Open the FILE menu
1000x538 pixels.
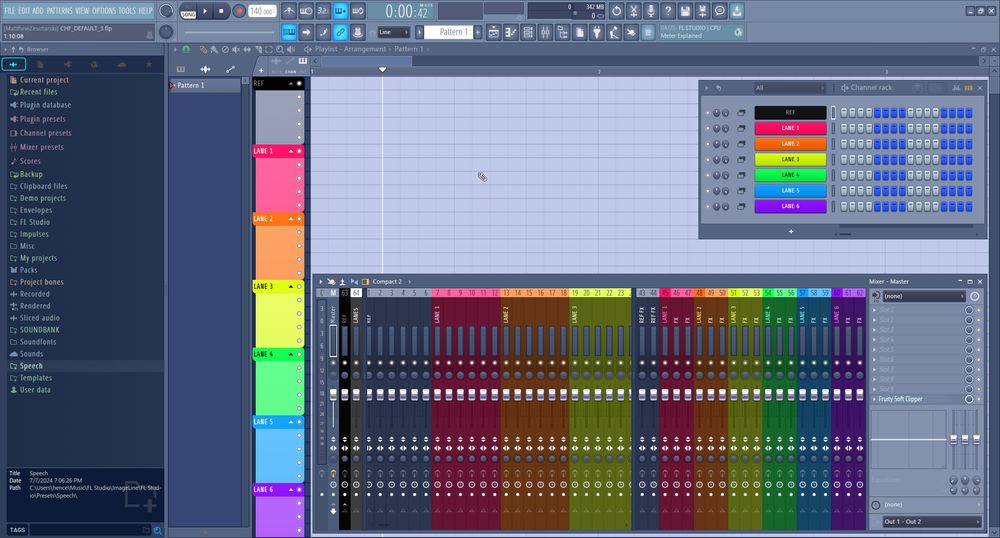click(10, 11)
